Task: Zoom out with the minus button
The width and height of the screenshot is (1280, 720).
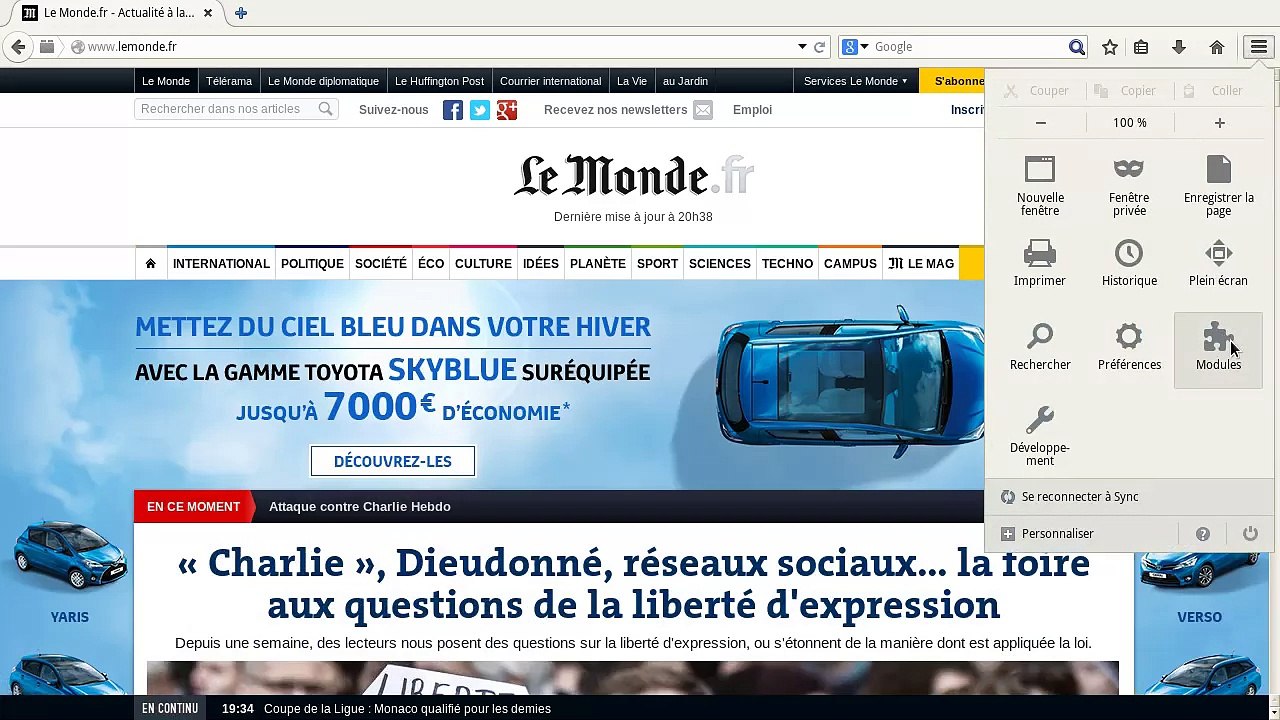Action: (1041, 123)
